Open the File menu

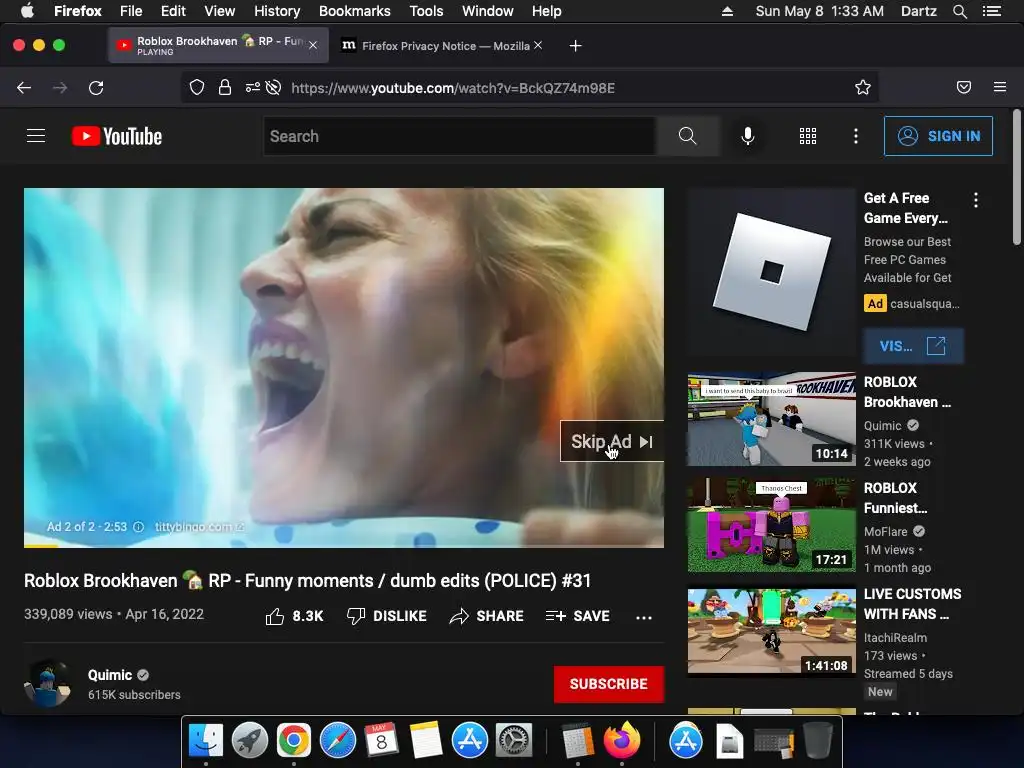click(131, 11)
